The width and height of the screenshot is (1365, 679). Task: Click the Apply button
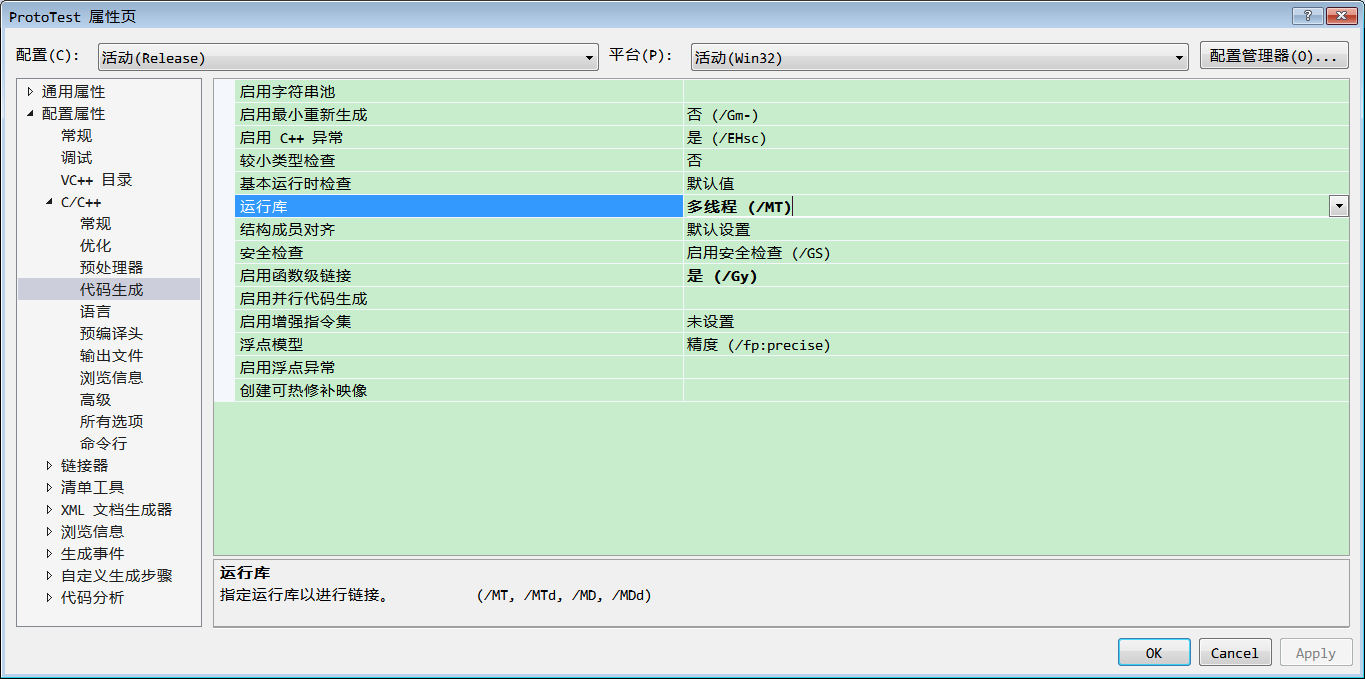click(1316, 653)
